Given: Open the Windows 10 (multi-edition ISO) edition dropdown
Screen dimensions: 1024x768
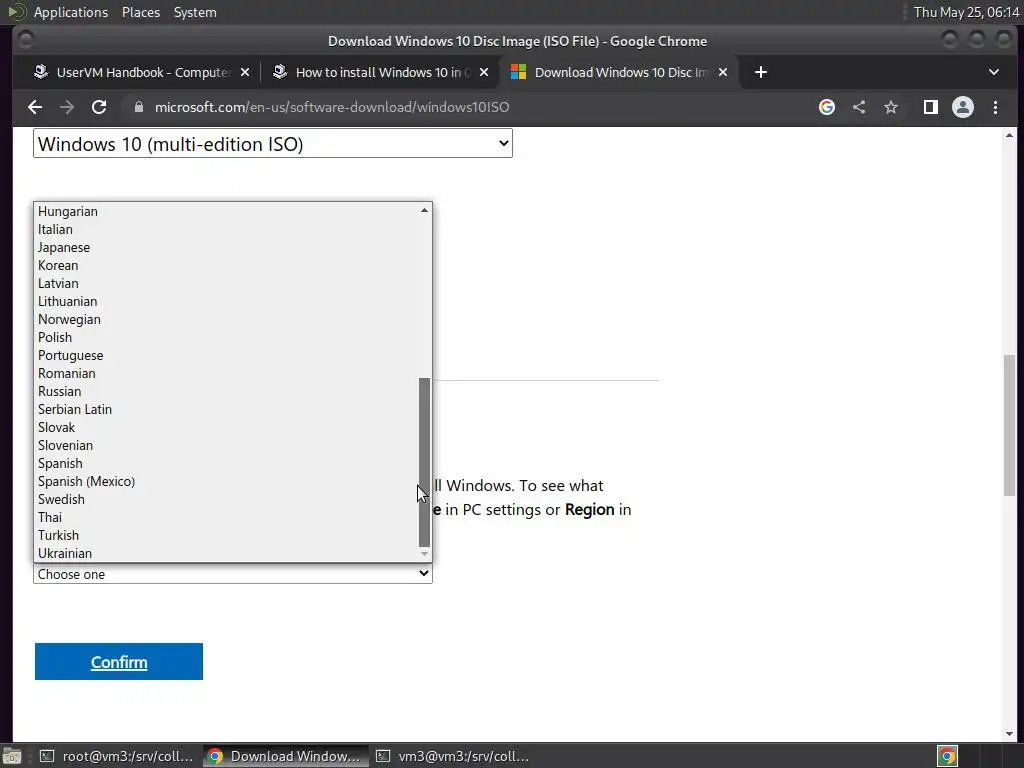Looking at the screenshot, I should pos(273,144).
